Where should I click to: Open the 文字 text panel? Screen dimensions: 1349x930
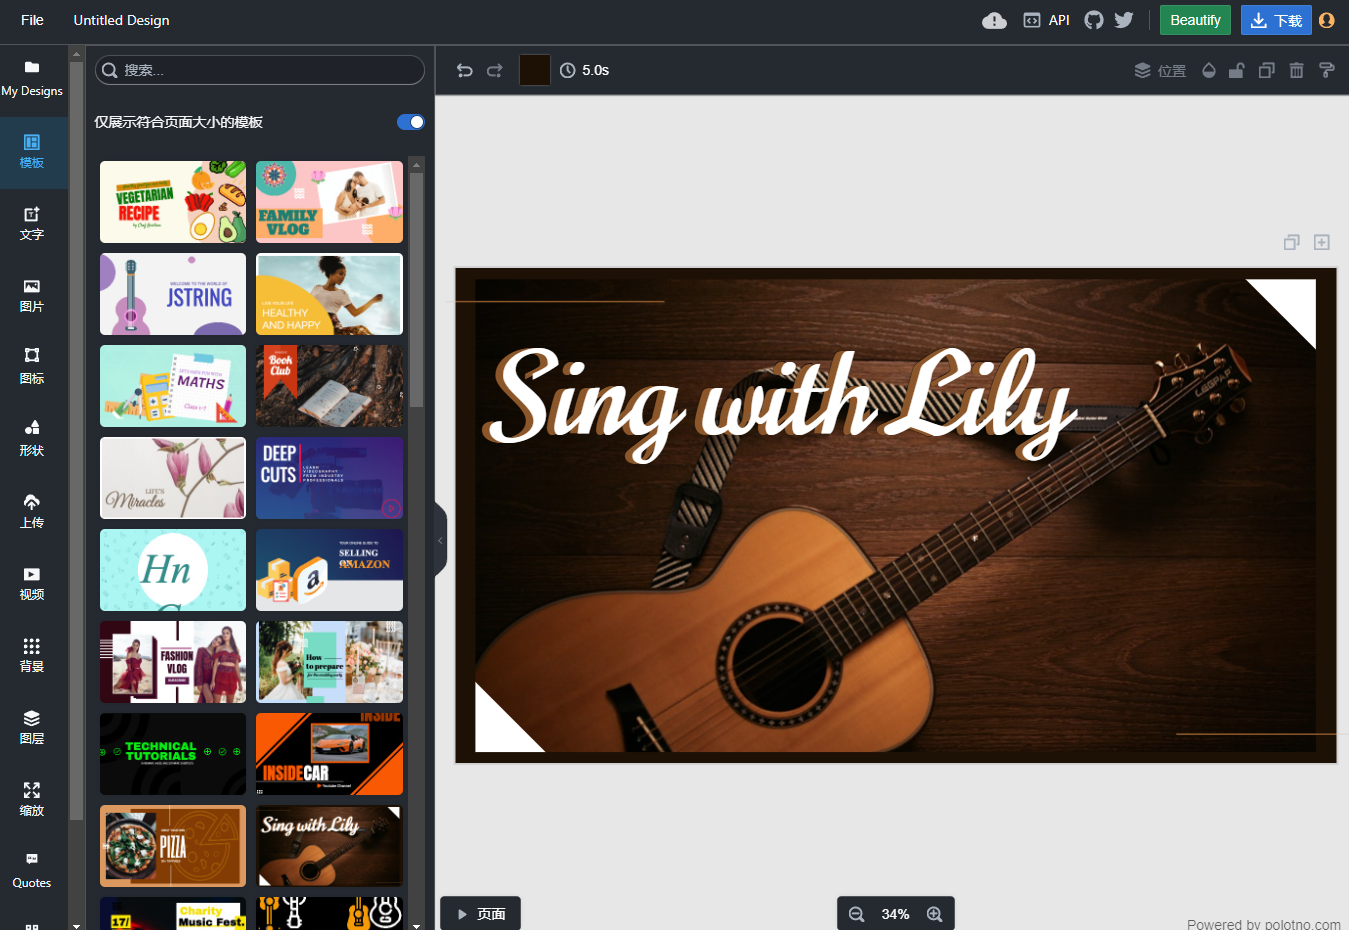click(32, 224)
